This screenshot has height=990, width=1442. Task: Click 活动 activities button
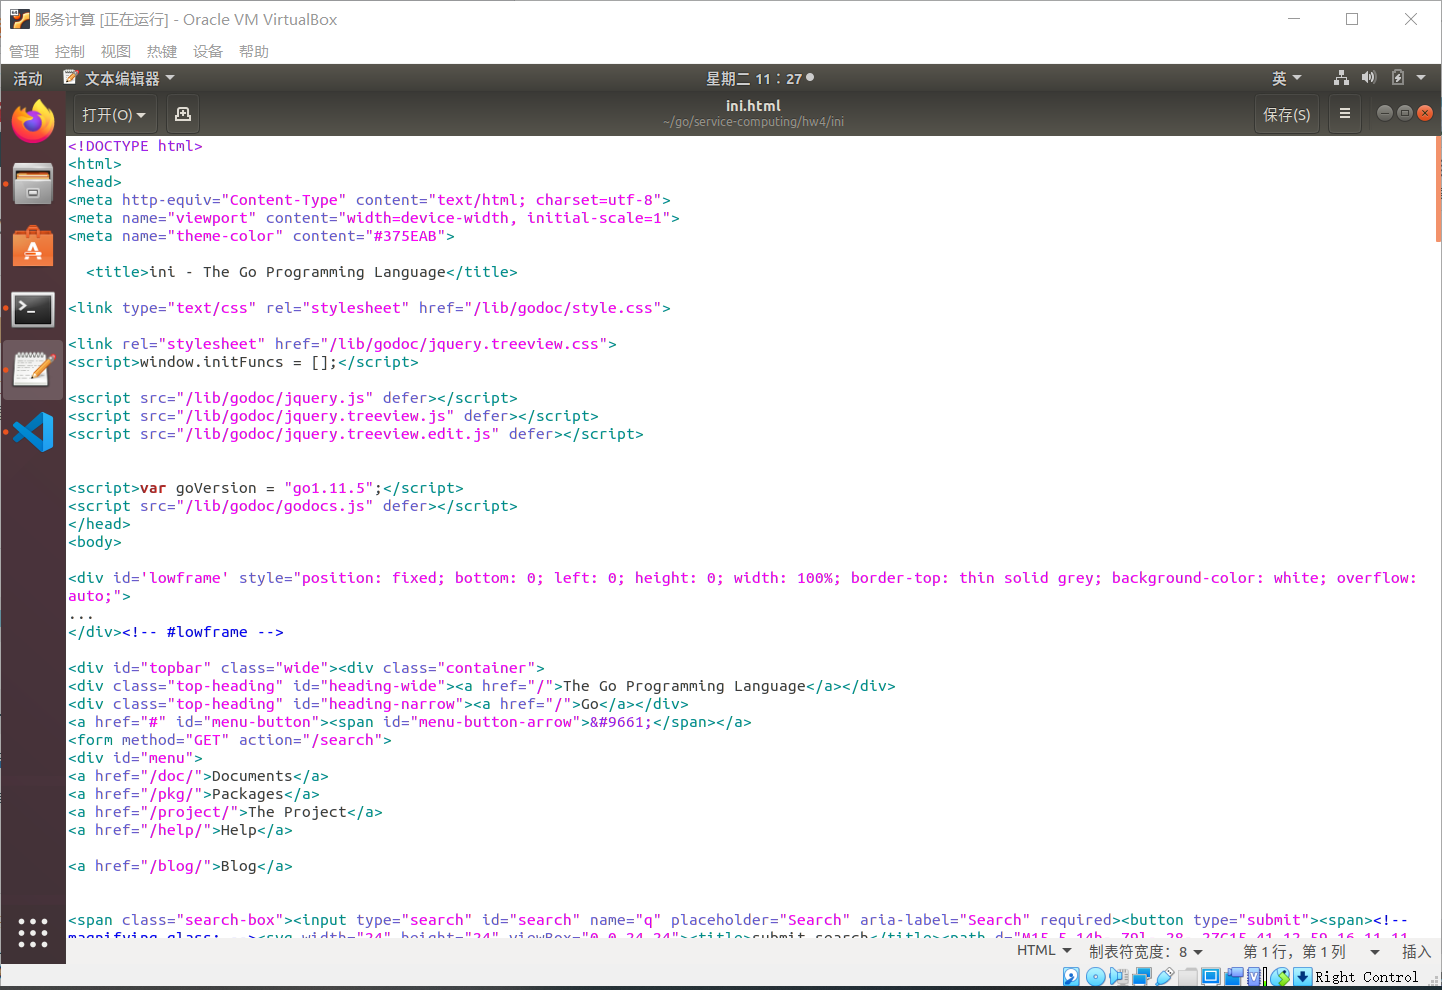click(28, 78)
